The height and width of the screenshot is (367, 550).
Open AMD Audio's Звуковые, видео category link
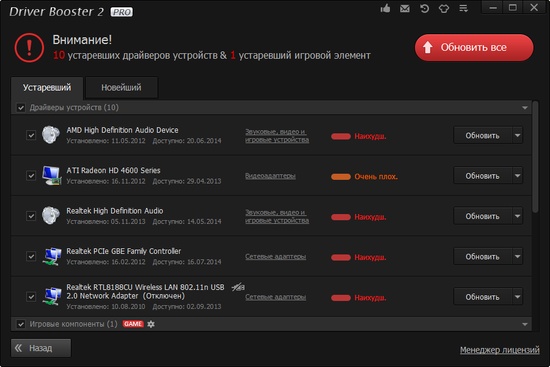click(277, 136)
